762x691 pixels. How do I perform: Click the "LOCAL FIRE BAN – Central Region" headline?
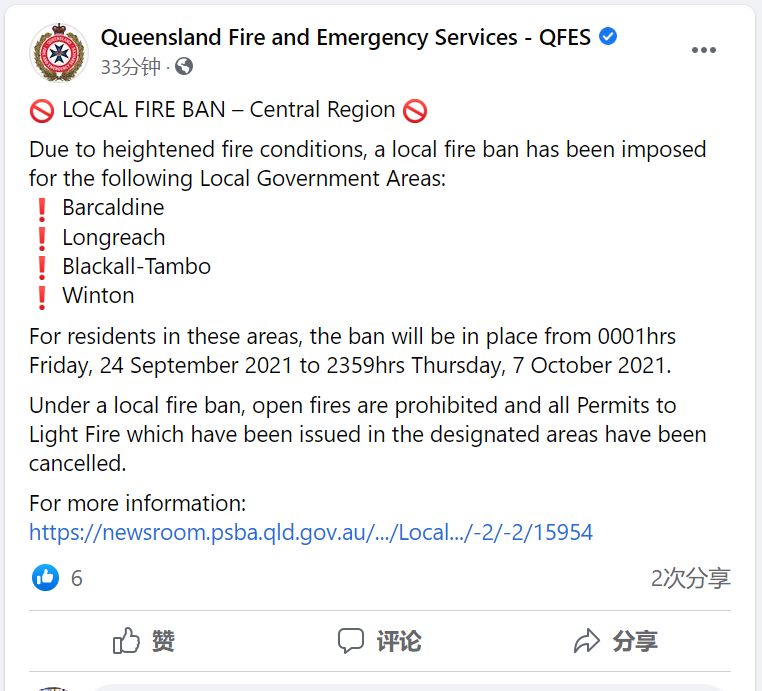[x=229, y=110]
